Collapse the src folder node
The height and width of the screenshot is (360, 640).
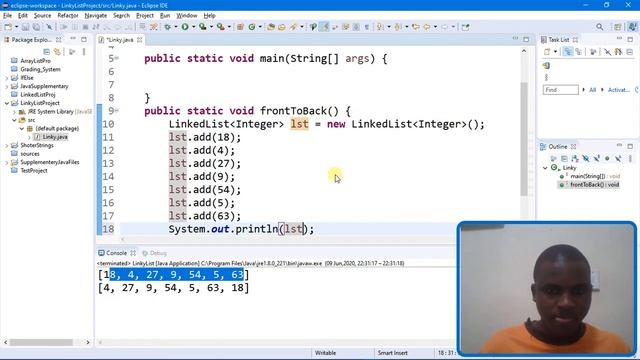14,120
